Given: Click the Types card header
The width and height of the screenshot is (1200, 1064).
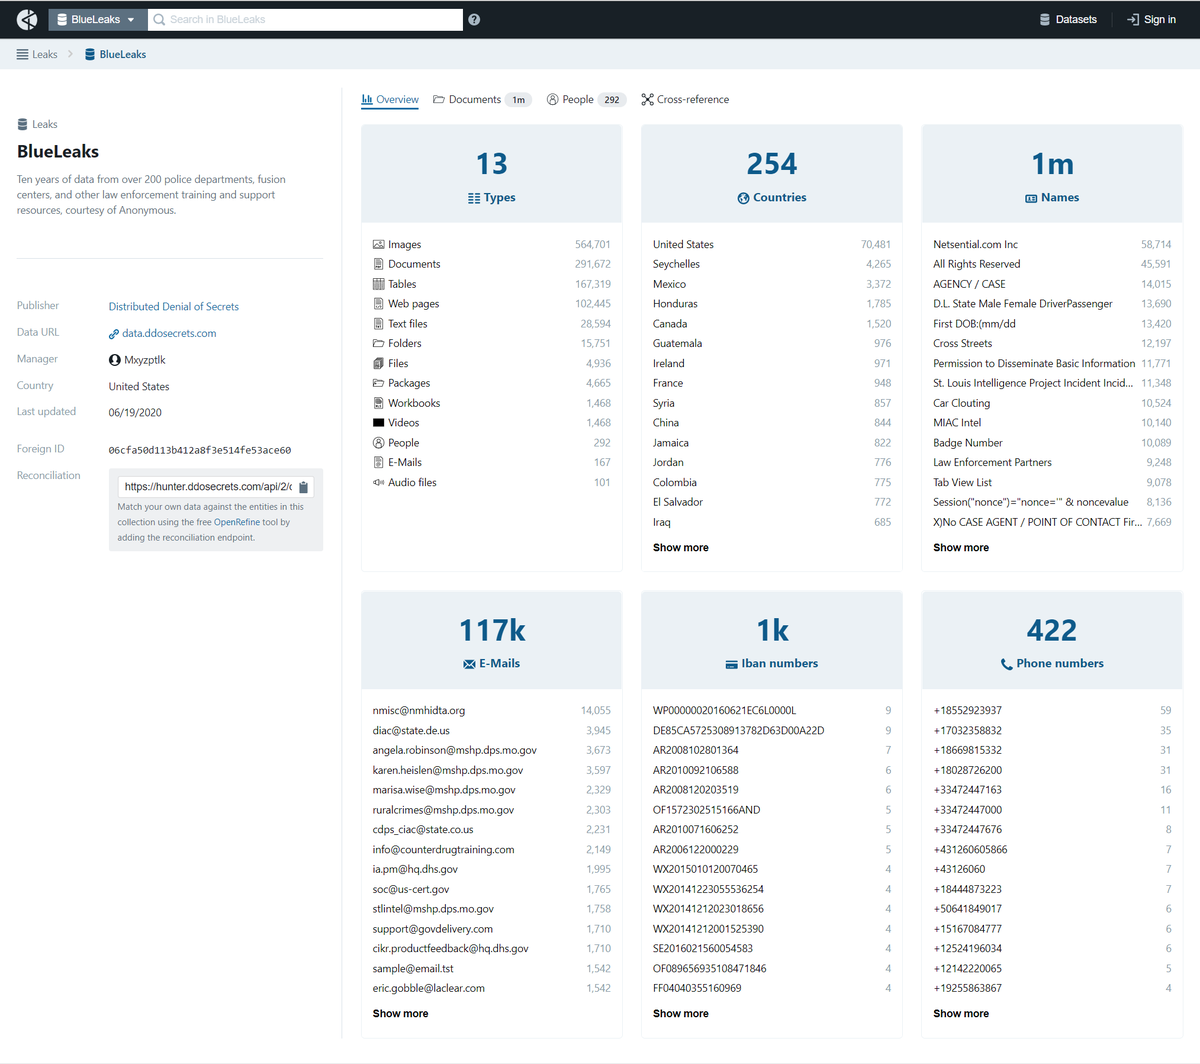Looking at the screenshot, I should click(x=492, y=174).
